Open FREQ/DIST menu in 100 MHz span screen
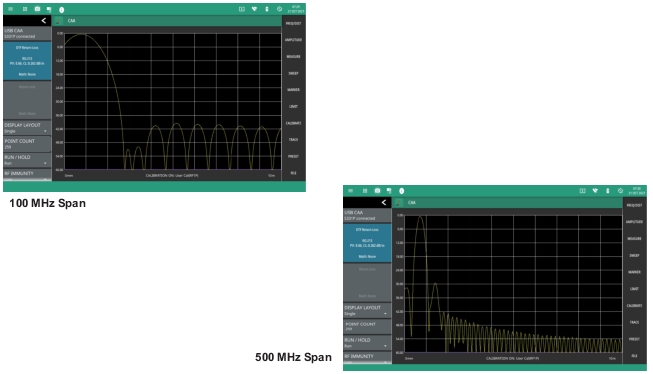The width and height of the screenshot is (653, 374). (293, 23)
